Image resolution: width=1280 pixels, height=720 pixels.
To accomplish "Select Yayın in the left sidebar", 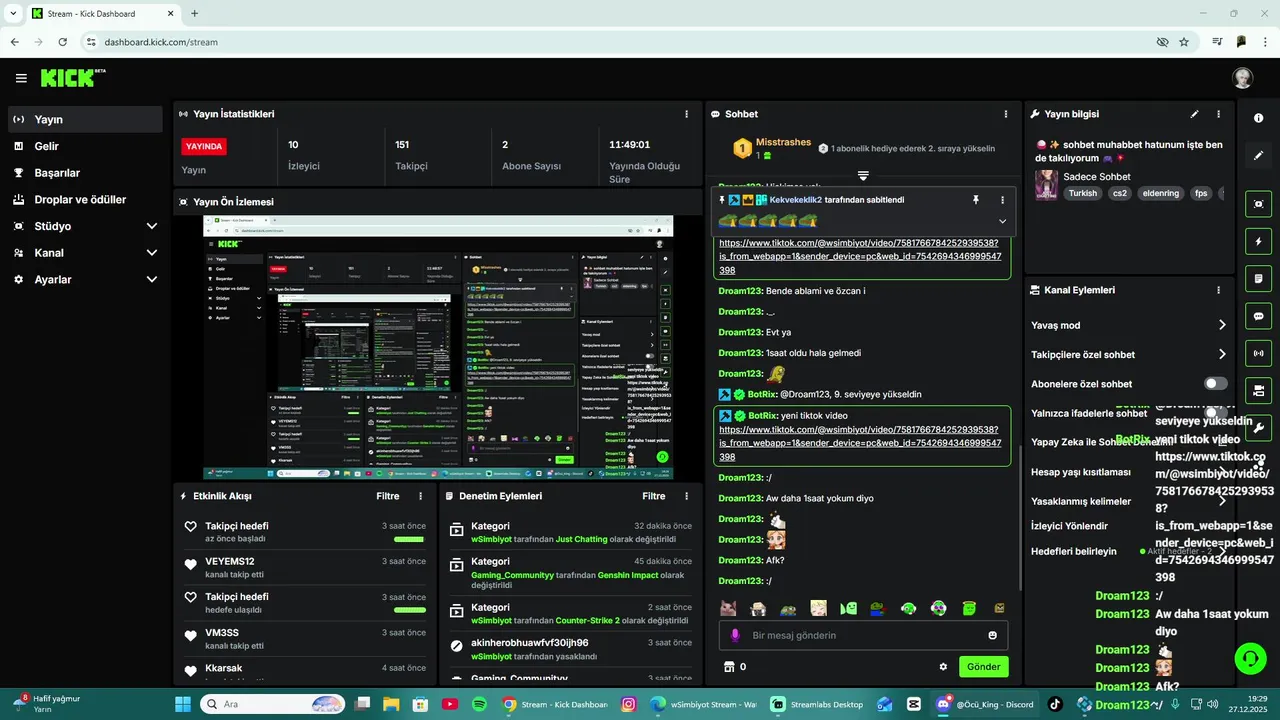I will click(85, 119).
